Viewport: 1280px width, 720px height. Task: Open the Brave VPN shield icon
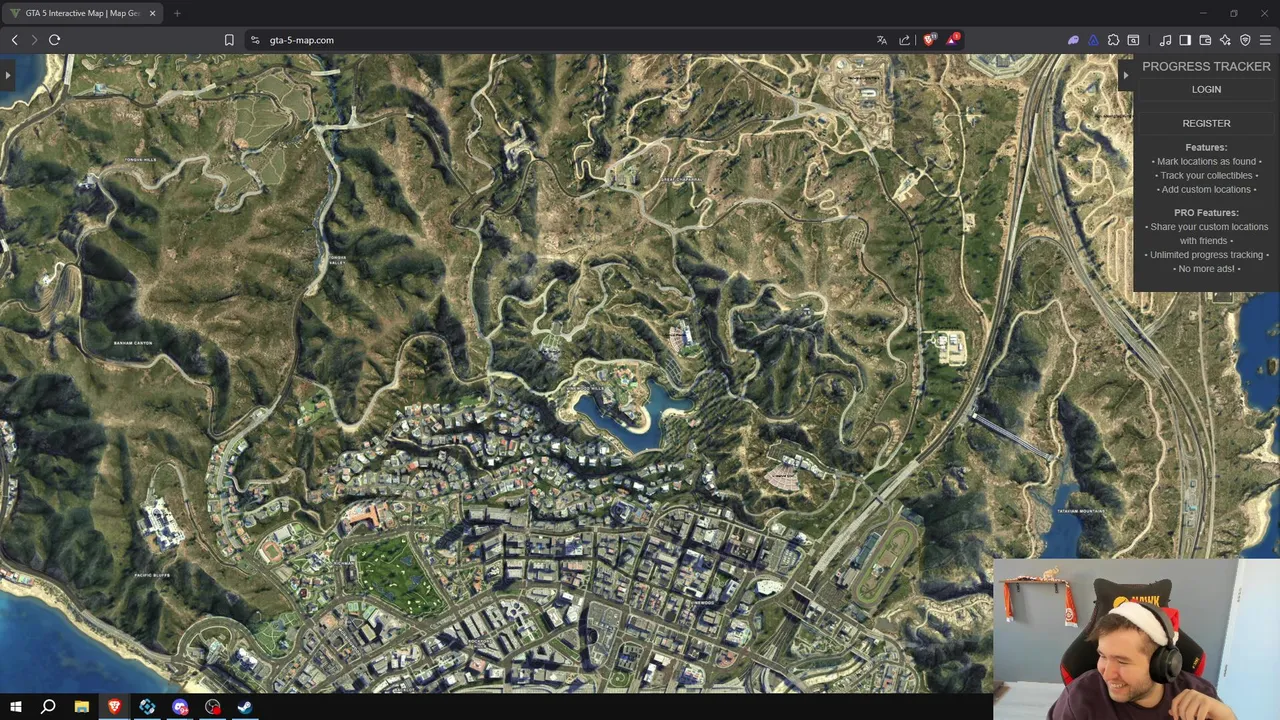click(x=1245, y=40)
